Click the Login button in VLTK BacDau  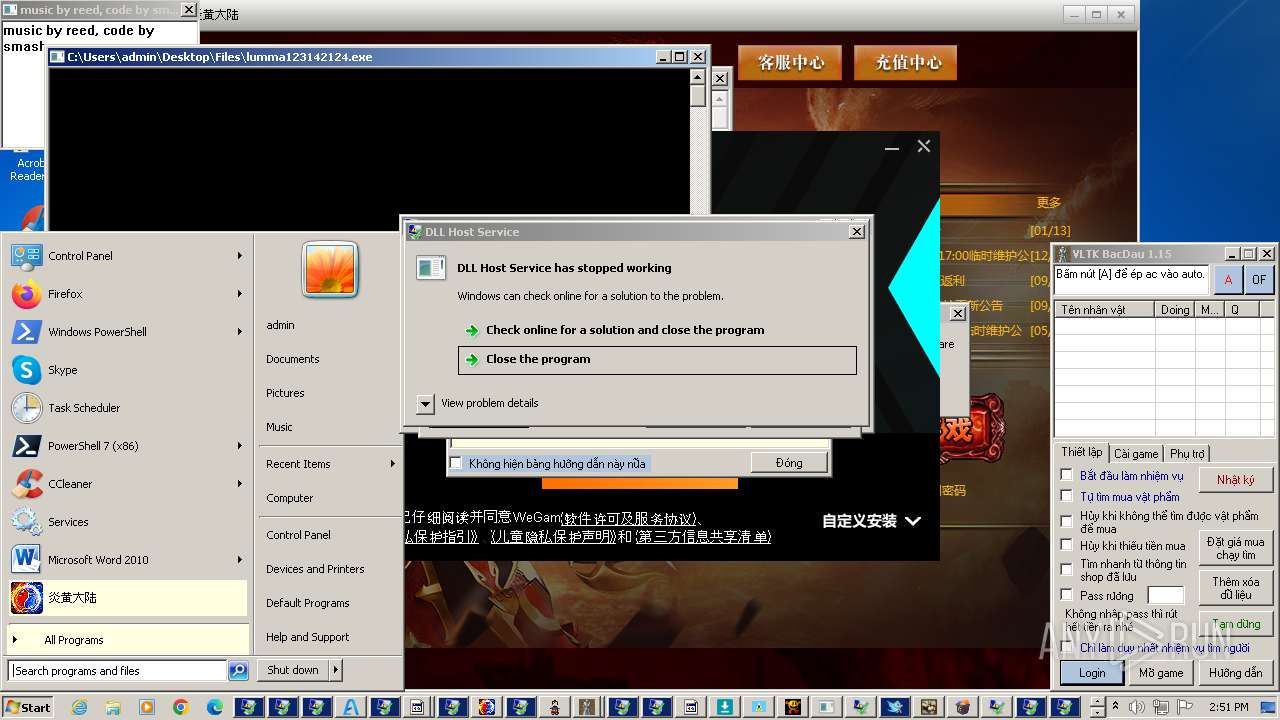point(1092,673)
